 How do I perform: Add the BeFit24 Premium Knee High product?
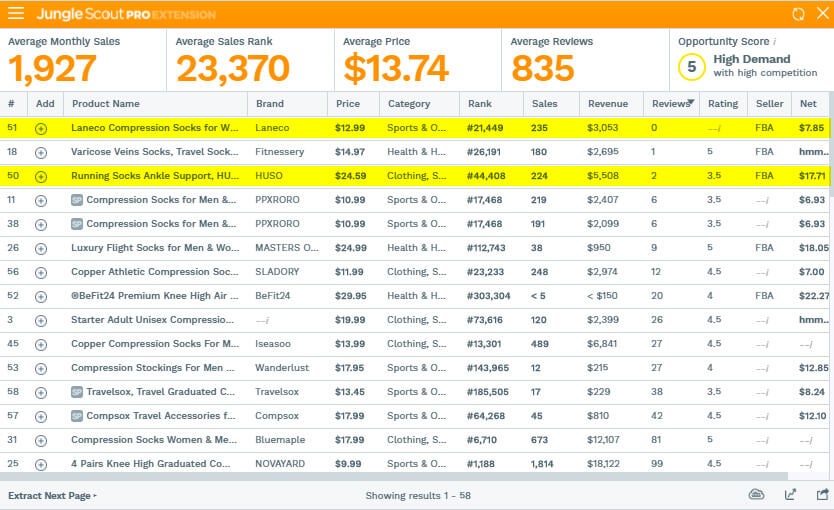point(41,296)
